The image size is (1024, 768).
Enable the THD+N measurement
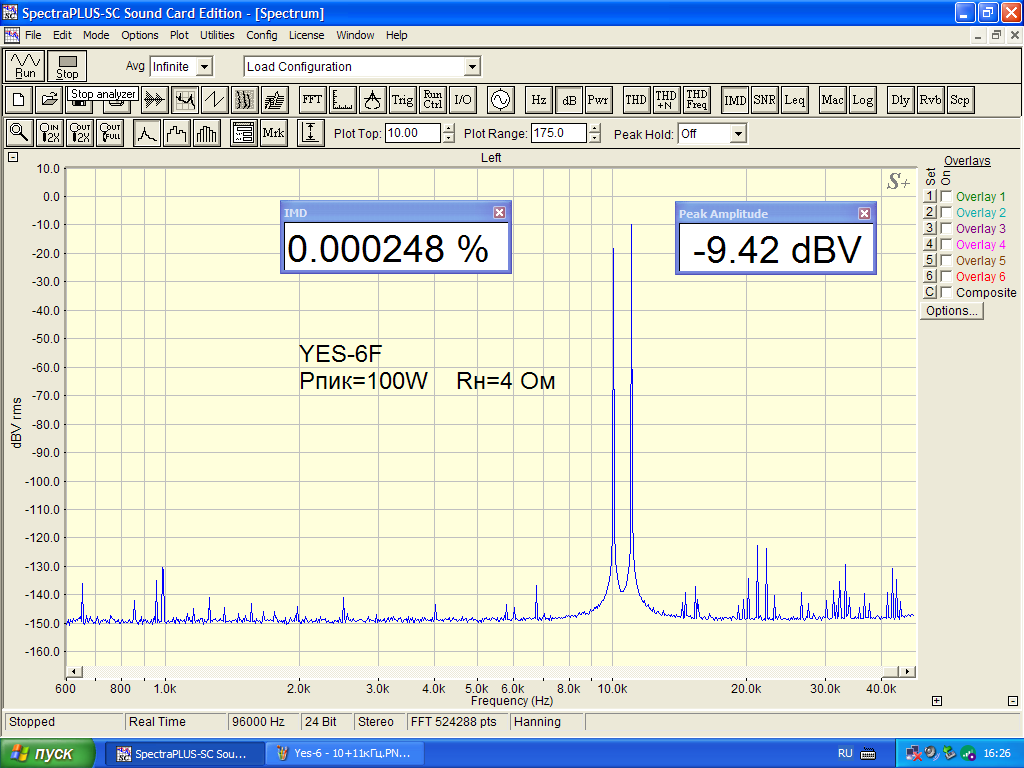(665, 100)
